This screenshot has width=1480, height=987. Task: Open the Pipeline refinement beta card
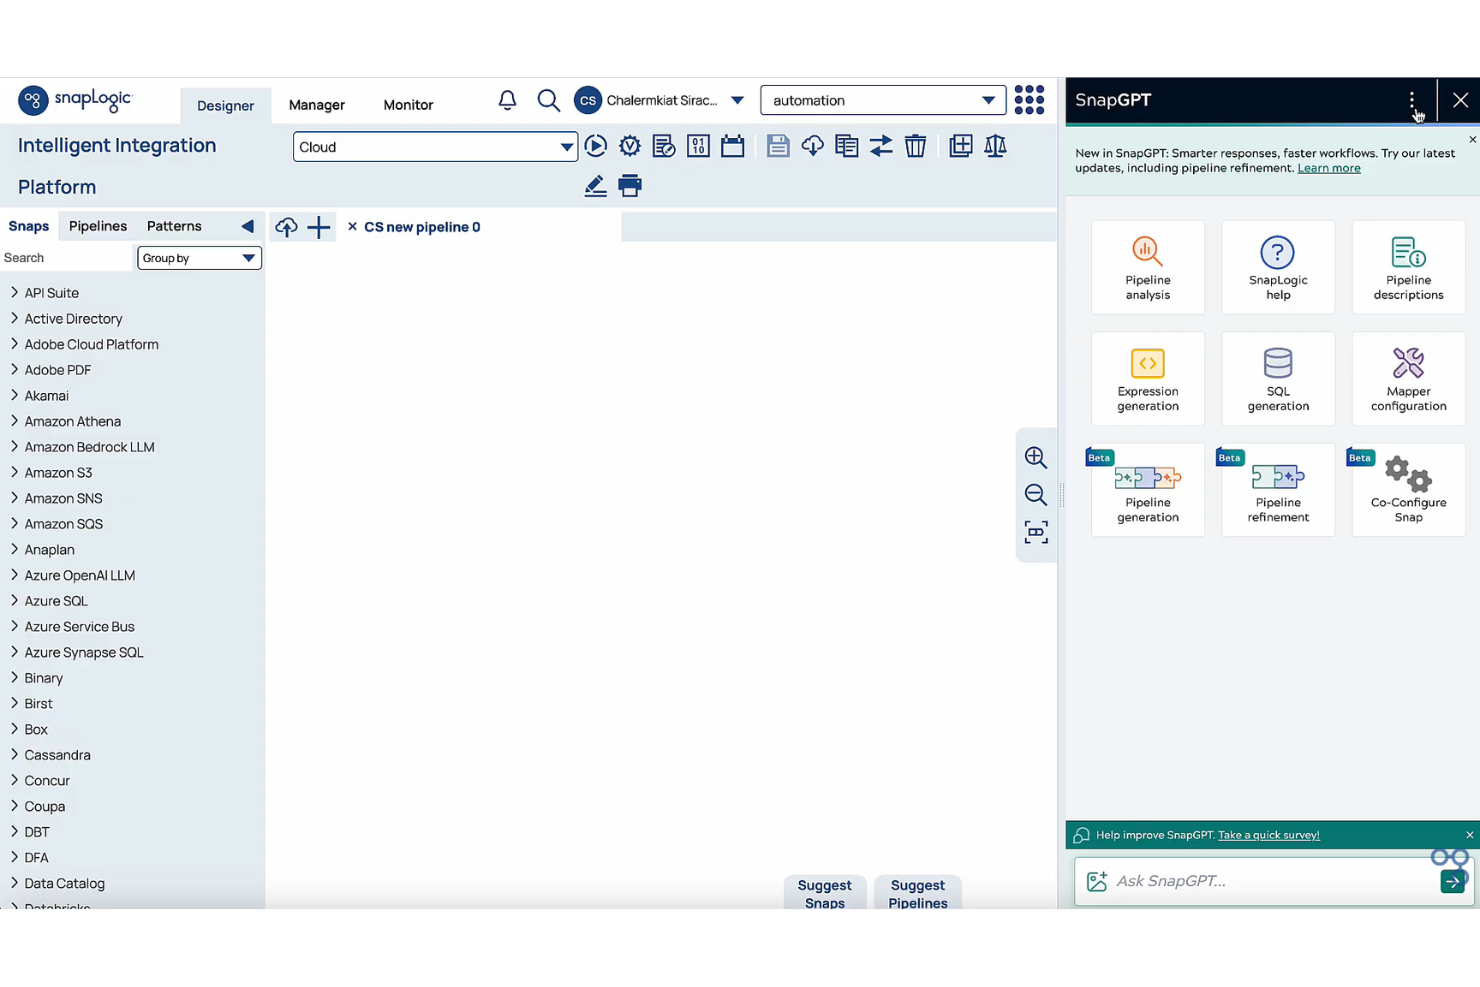point(1278,490)
